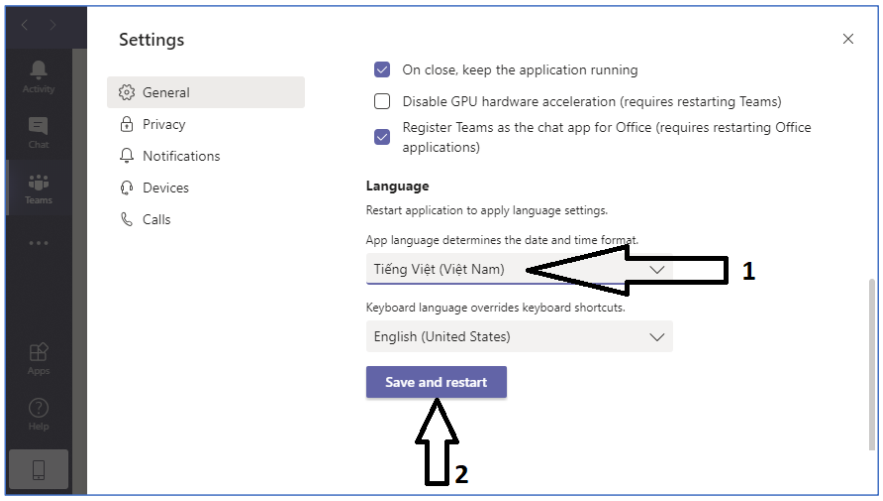
Task: Toggle Register Teams as chat app checkbox
Action: pyautogui.click(x=381, y=137)
